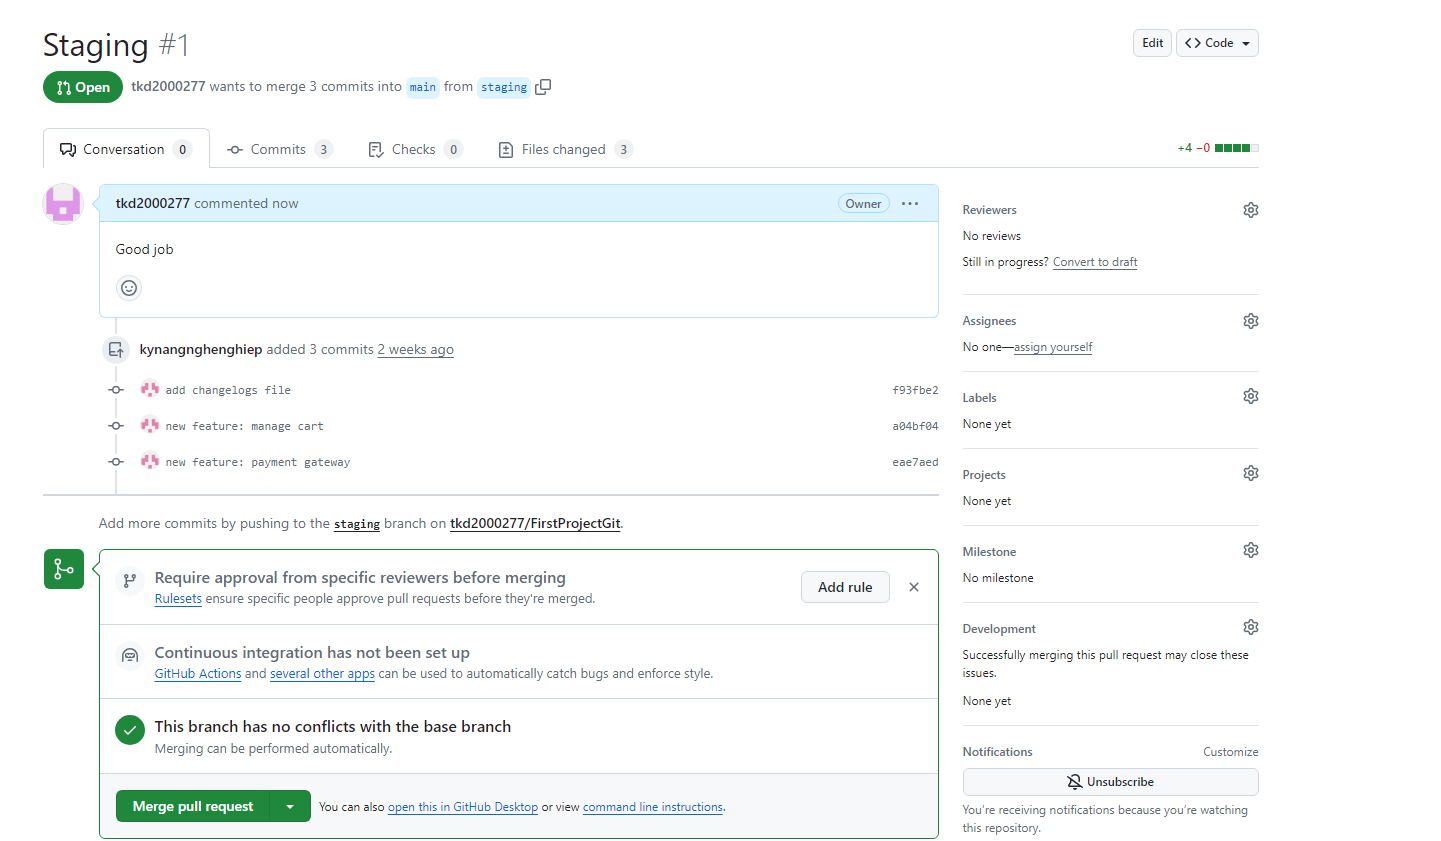1441x841 pixels.
Task: Unsubscribe from pull request notifications
Action: pyautogui.click(x=1110, y=782)
